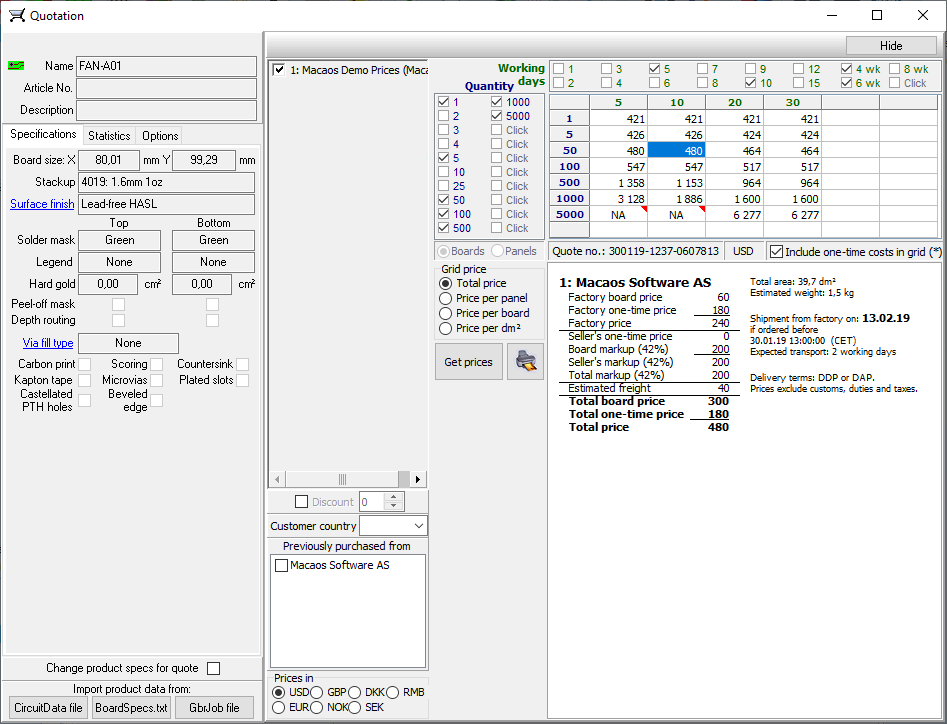Click the quantity 5000 row header
The height and width of the screenshot is (724, 947).
click(x=570, y=214)
